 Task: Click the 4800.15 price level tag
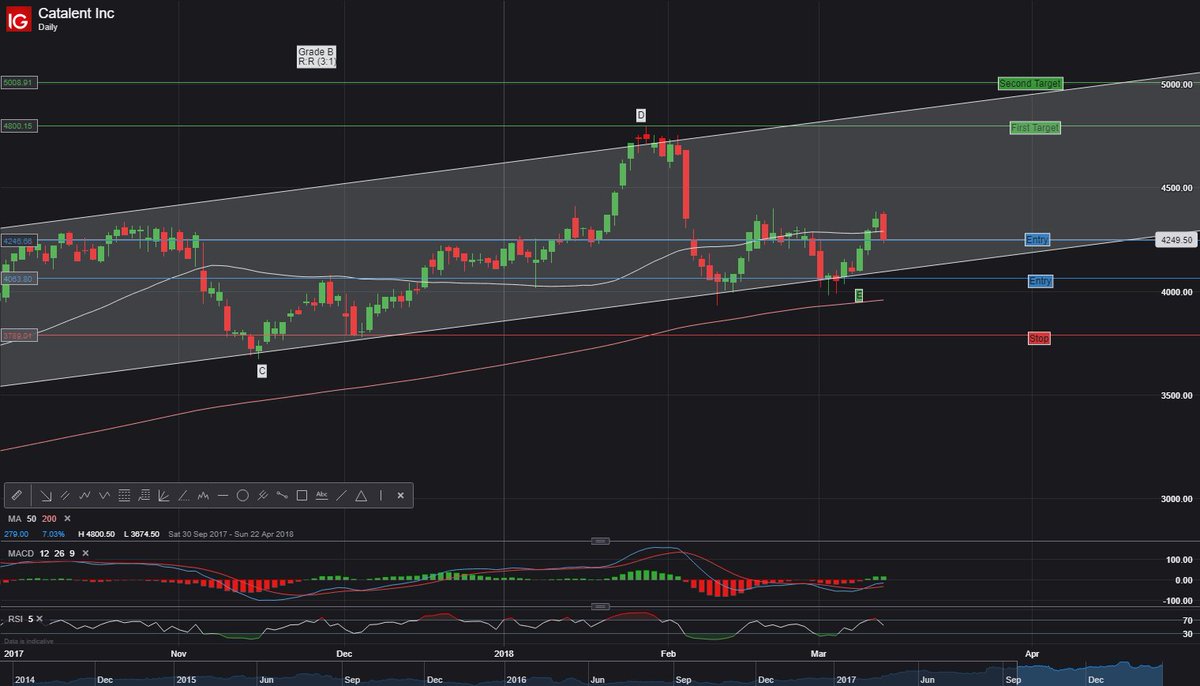pyautogui.click(x=19, y=126)
